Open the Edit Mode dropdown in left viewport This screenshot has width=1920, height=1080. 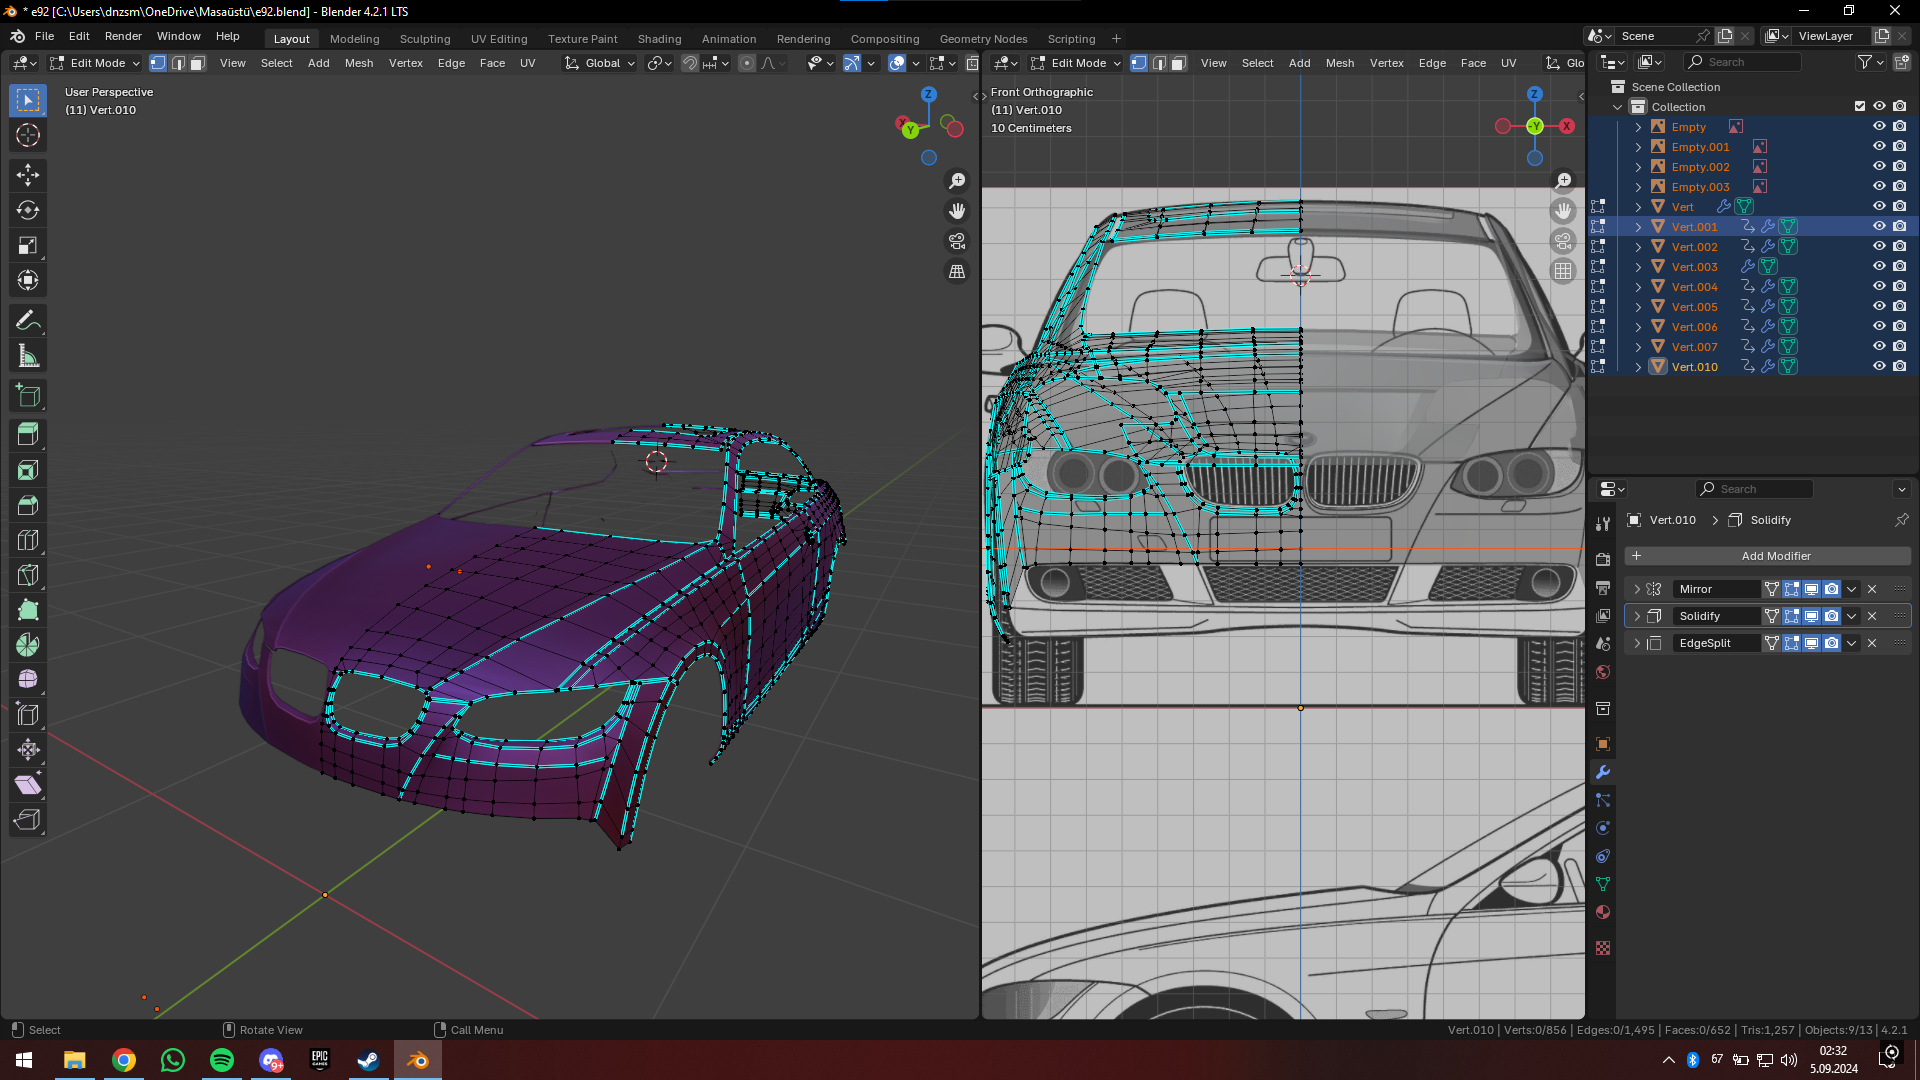(x=96, y=63)
